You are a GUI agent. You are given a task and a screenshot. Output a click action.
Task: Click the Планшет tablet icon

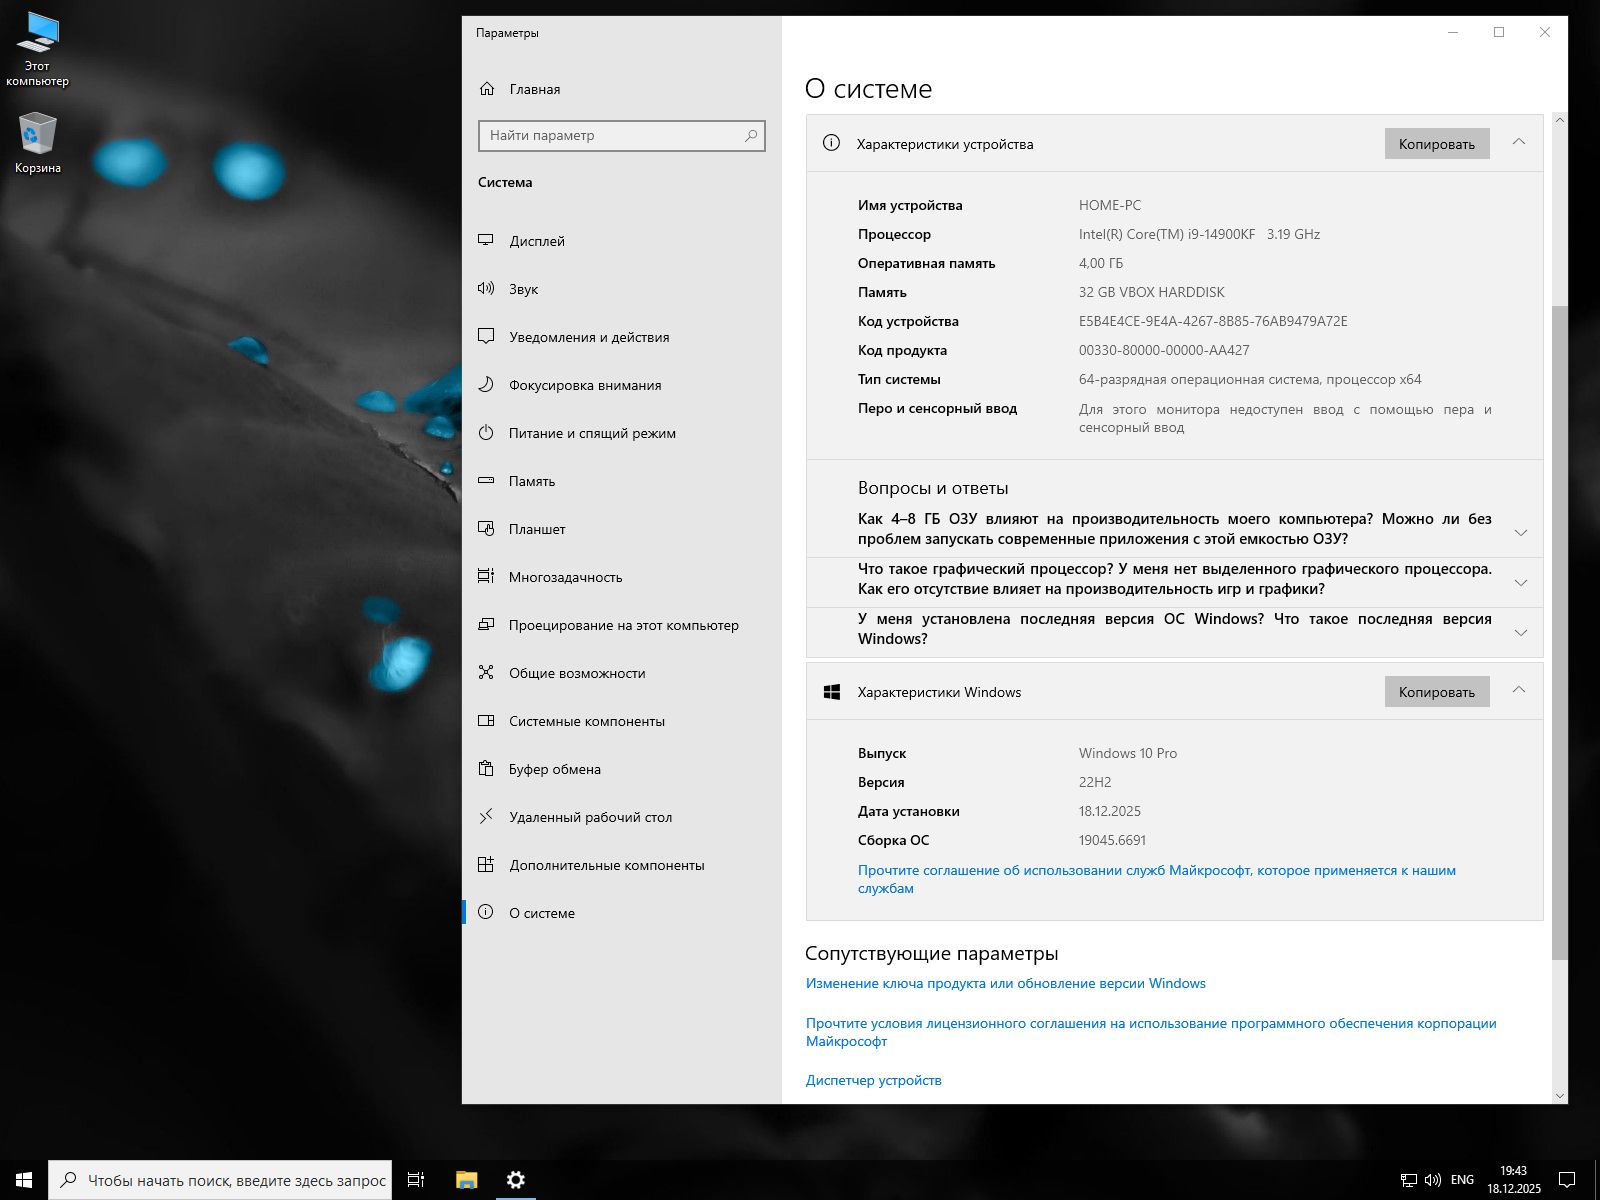(487, 529)
